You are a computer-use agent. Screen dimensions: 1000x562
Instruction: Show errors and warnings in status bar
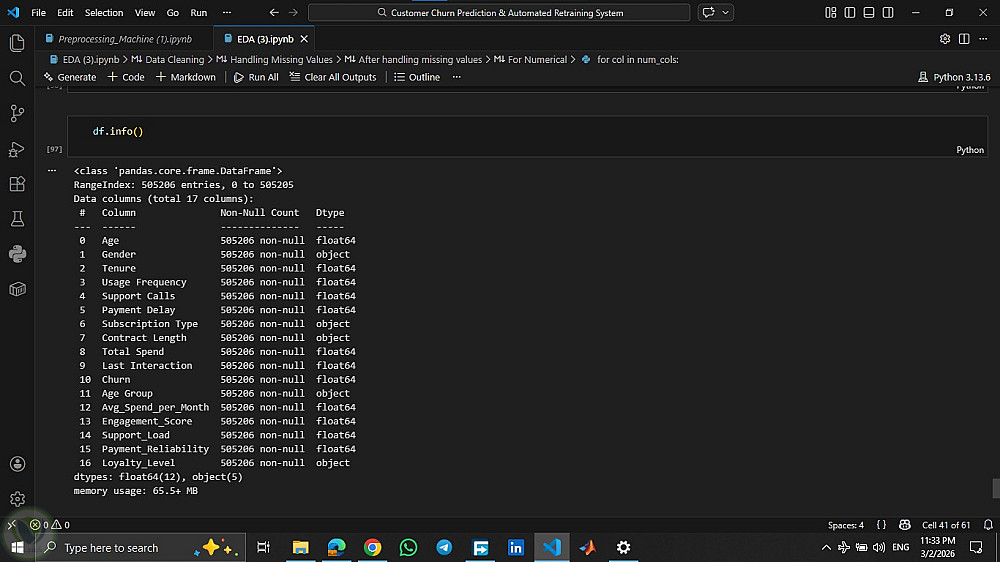click(x=50, y=525)
